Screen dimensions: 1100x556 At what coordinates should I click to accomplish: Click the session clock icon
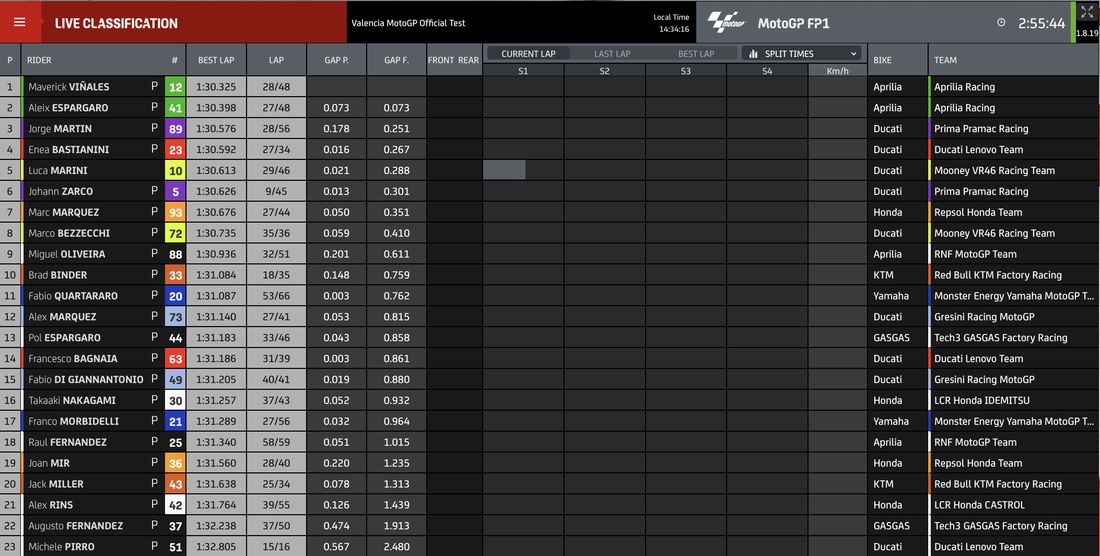click(1001, 22)
